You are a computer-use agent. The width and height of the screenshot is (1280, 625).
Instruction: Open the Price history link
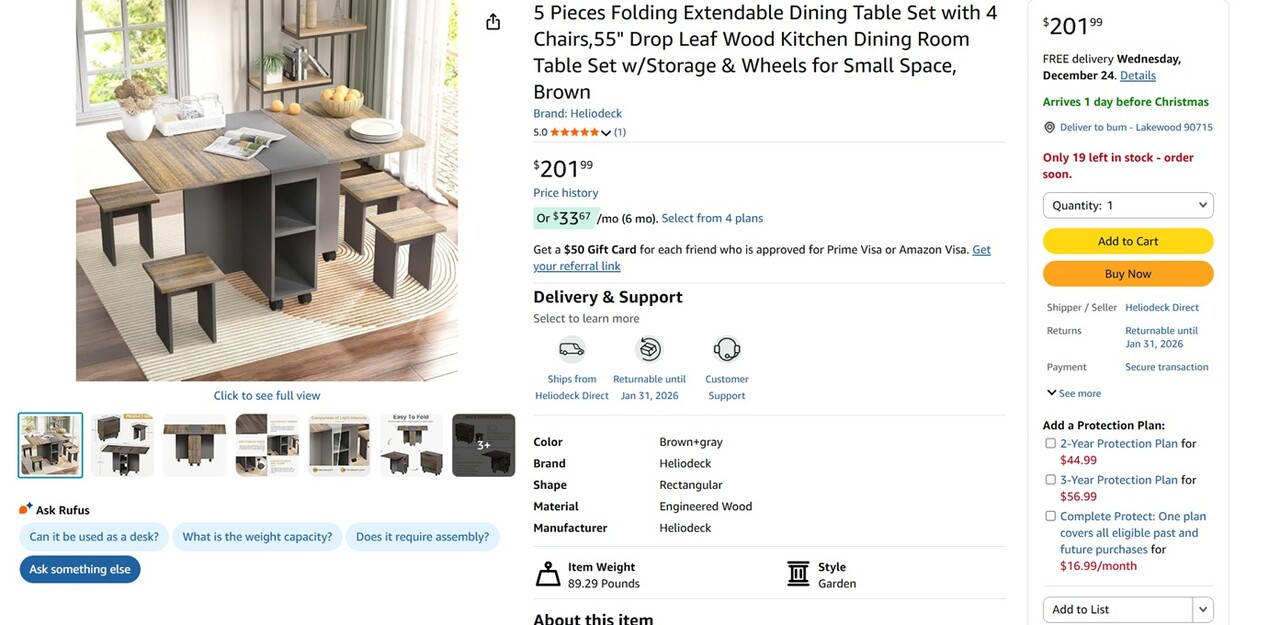tap(566, 193)
